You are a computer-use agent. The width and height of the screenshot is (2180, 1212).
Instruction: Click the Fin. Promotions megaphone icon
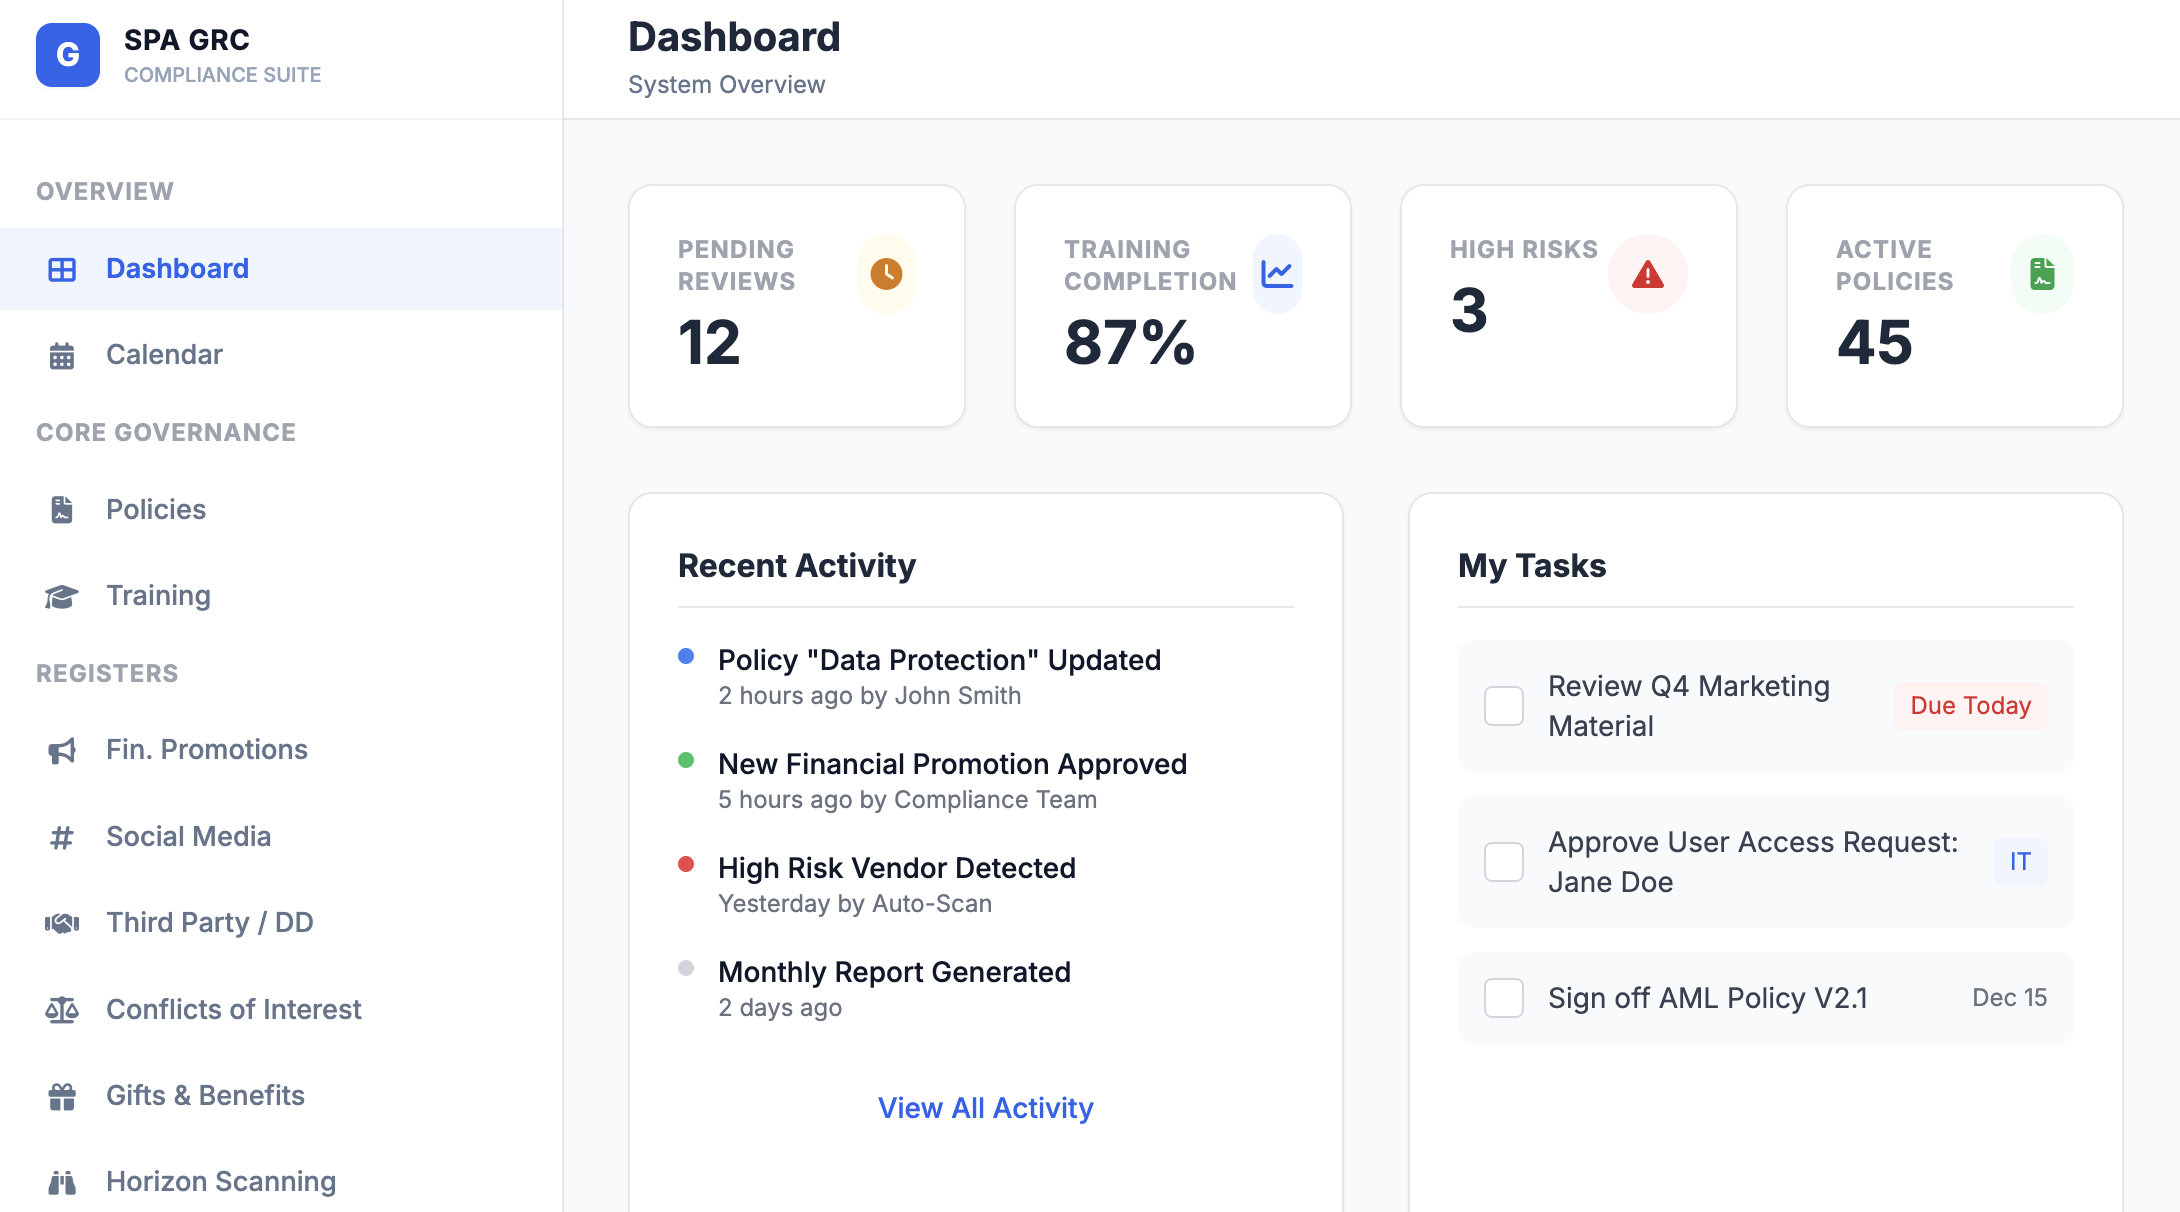tap(62, 749)
